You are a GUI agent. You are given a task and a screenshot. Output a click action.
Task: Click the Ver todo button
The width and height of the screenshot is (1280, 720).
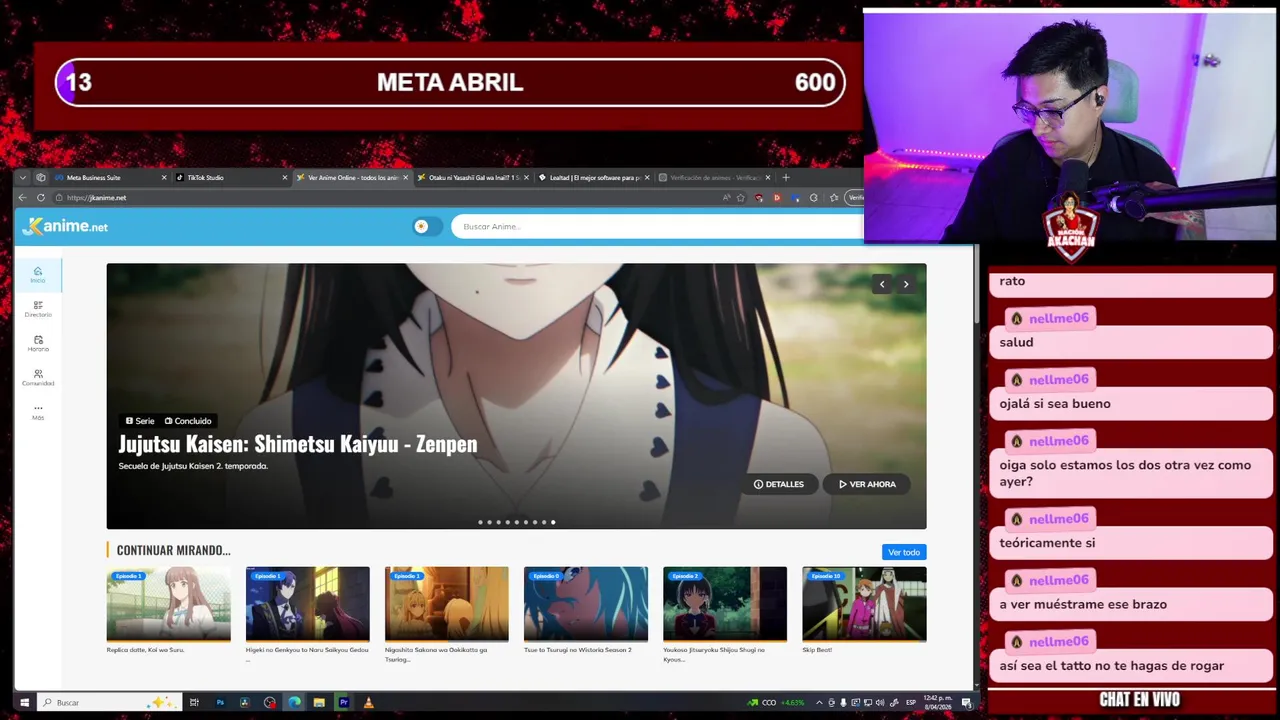[904, 552]
